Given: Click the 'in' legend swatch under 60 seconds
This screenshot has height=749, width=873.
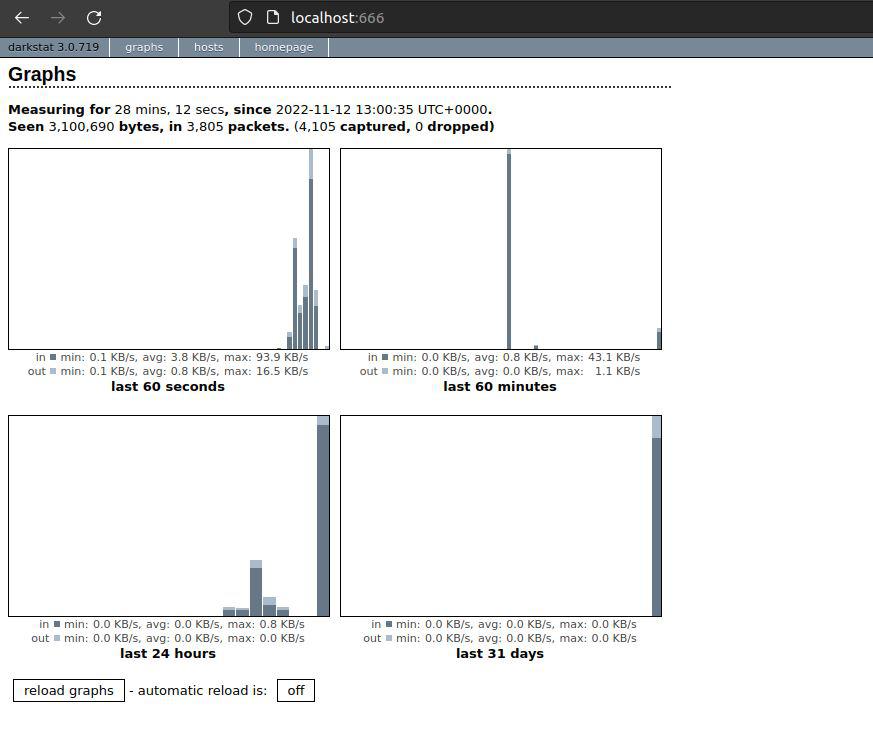Looking at the screenshot, I should click(53, 357).
